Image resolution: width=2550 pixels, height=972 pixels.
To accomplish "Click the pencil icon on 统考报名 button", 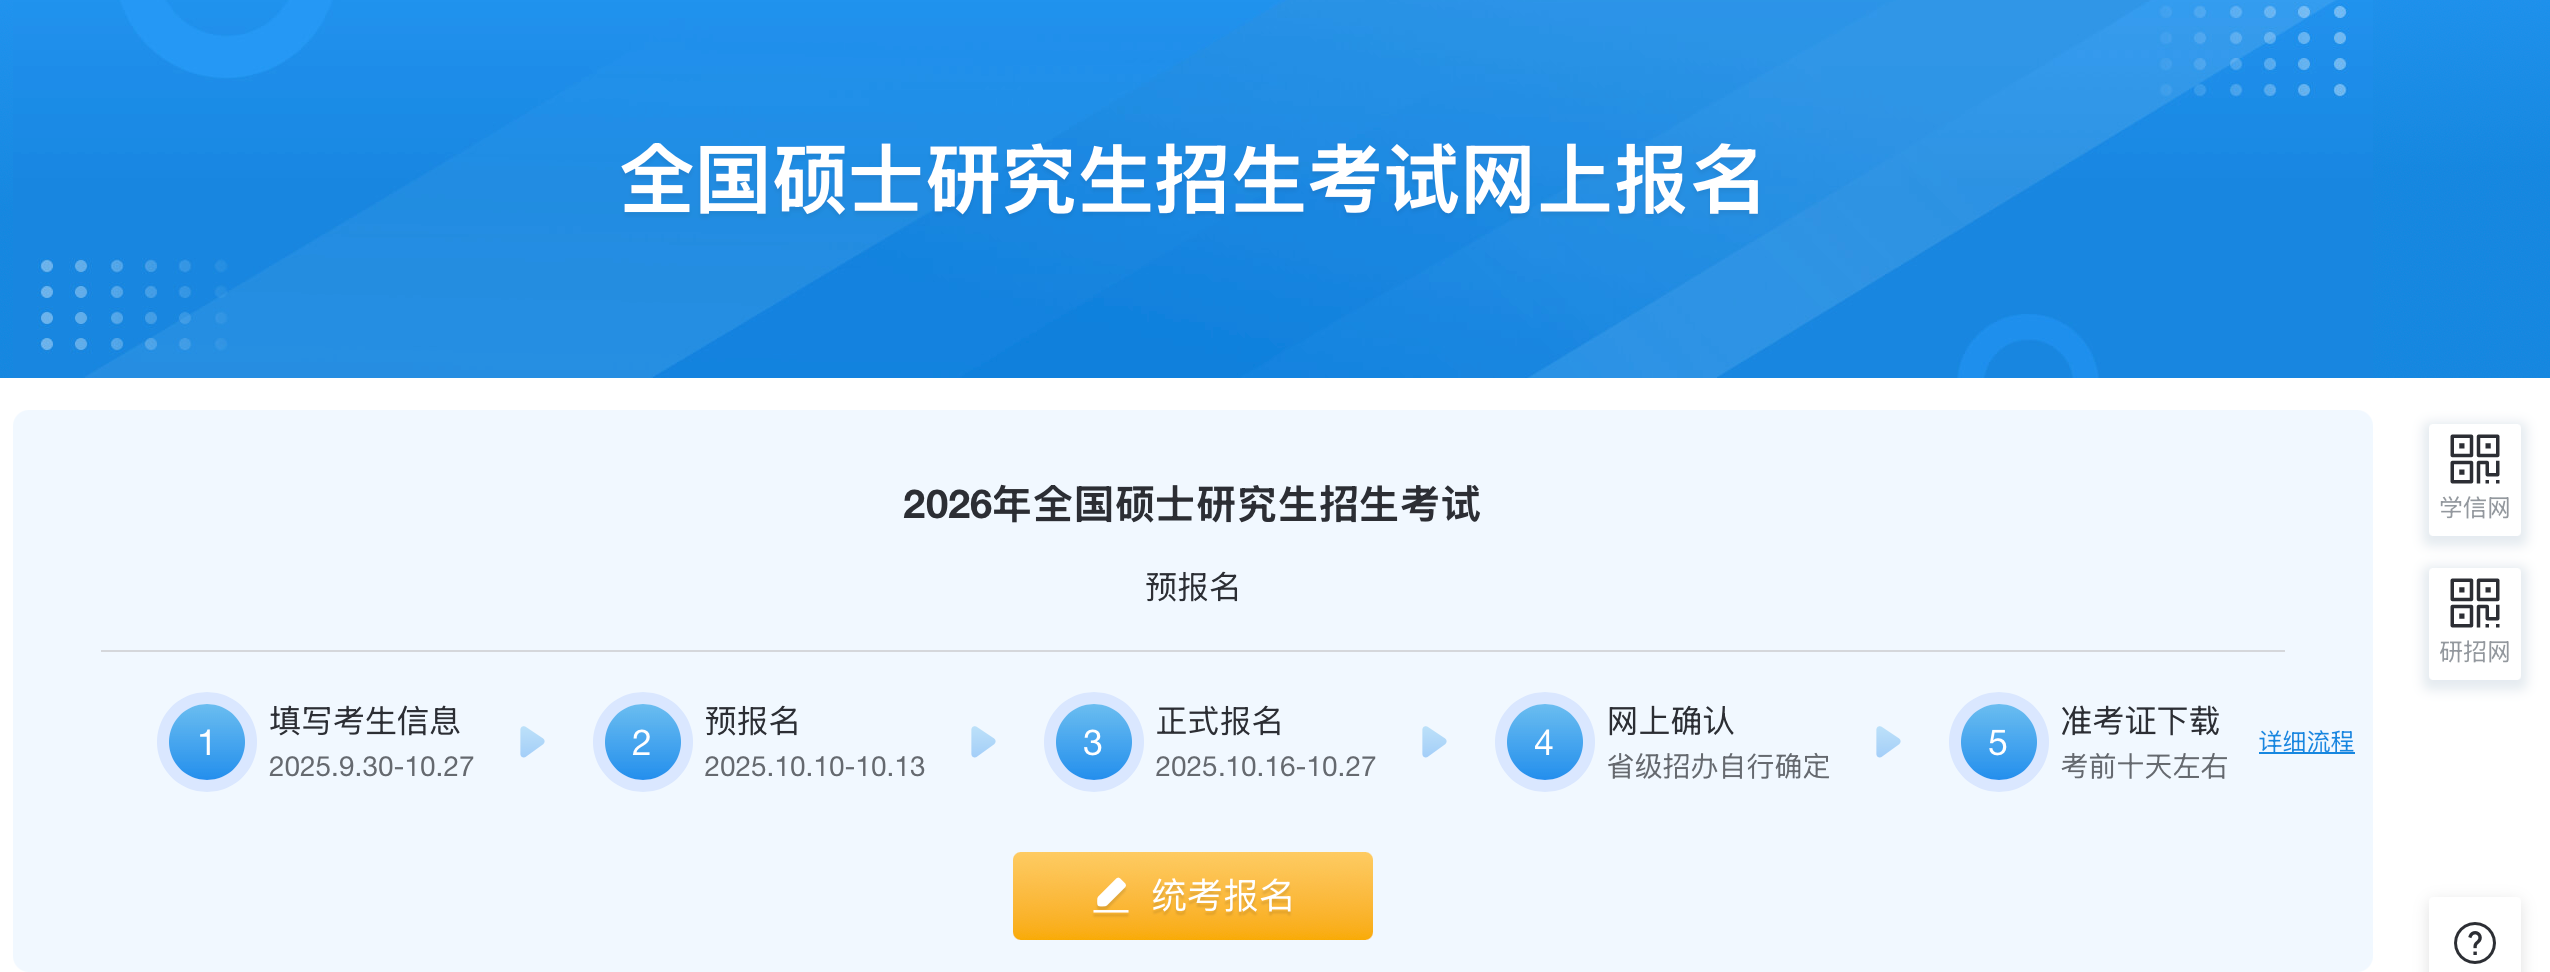I will (x=1111, y=895).
